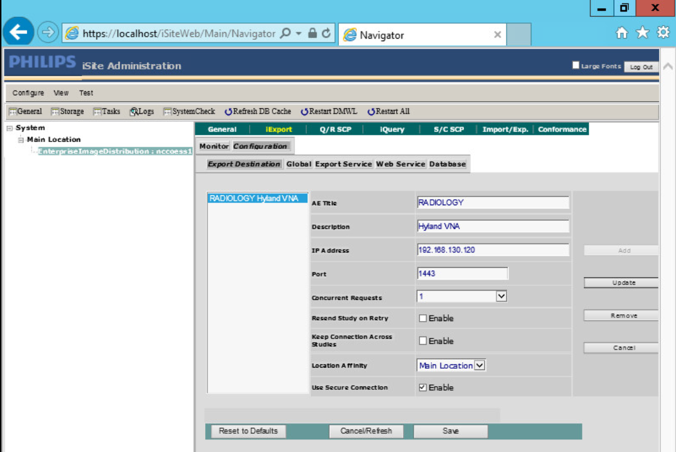Open the browser tools gear icon
The height and width of the screenshot is (452, 676).
click(663, 32)
